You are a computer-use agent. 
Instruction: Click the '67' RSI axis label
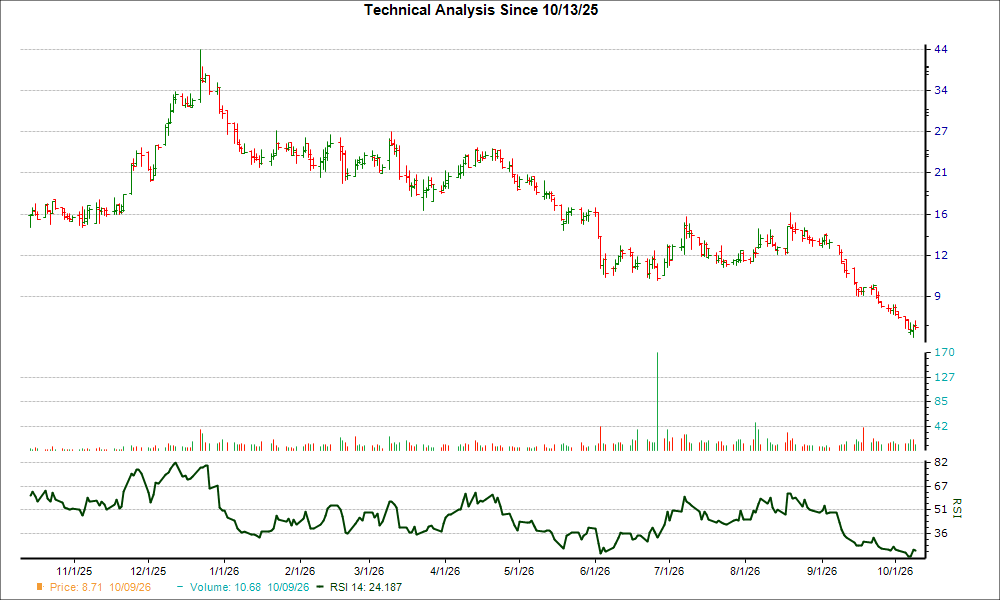point(941,487)
